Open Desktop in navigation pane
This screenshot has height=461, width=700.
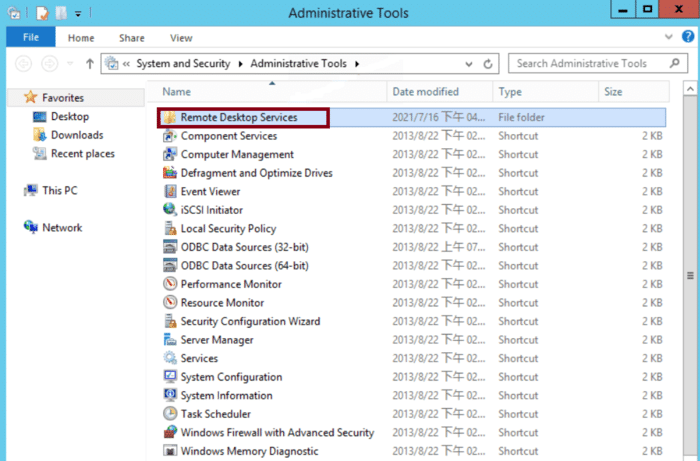tap(70, 116)
